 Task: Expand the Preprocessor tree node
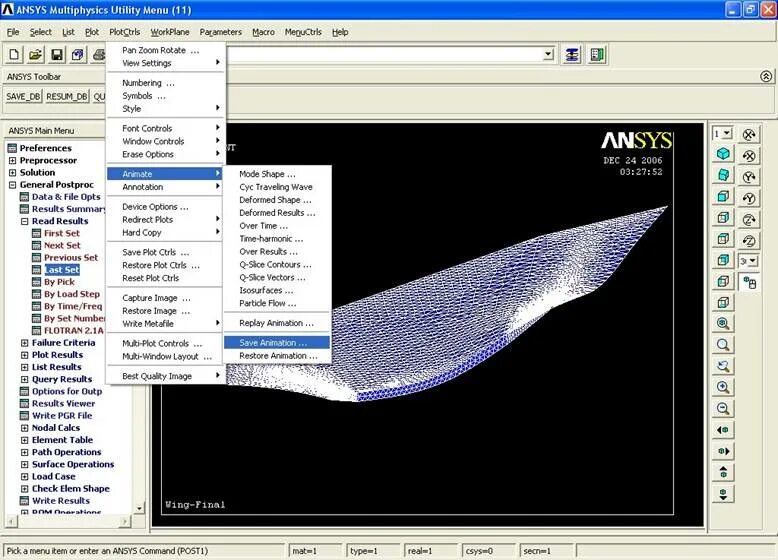click(x=12, y=161)
